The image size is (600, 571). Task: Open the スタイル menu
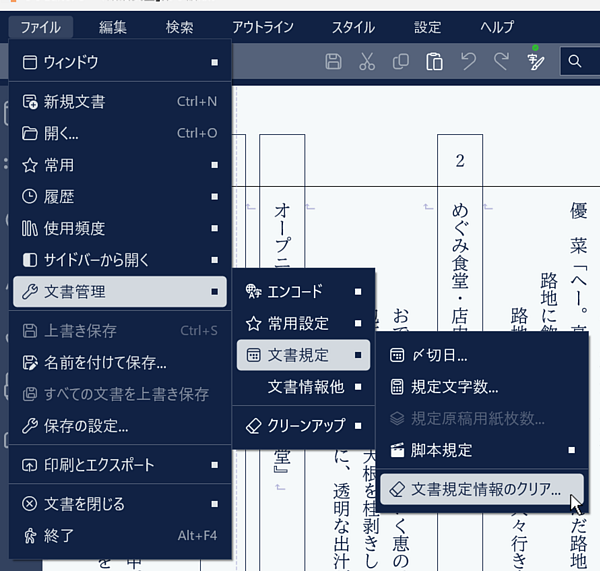point(353,27)
